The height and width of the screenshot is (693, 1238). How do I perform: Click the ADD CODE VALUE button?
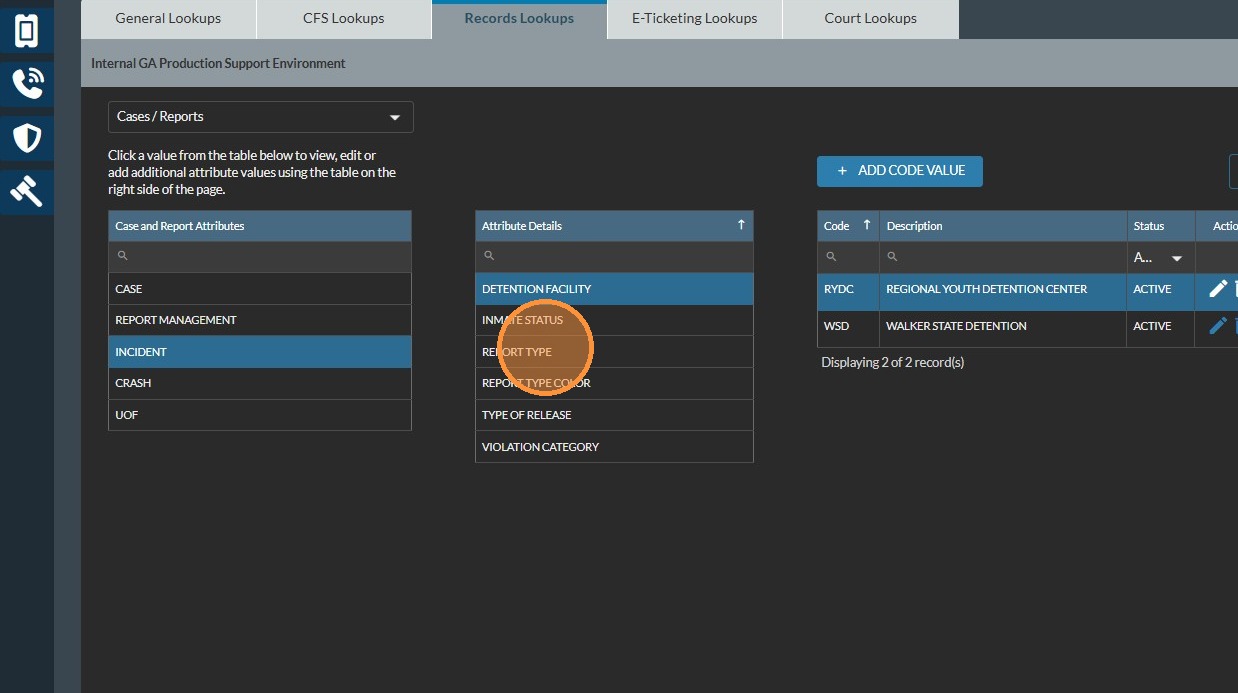coord(899,171)
